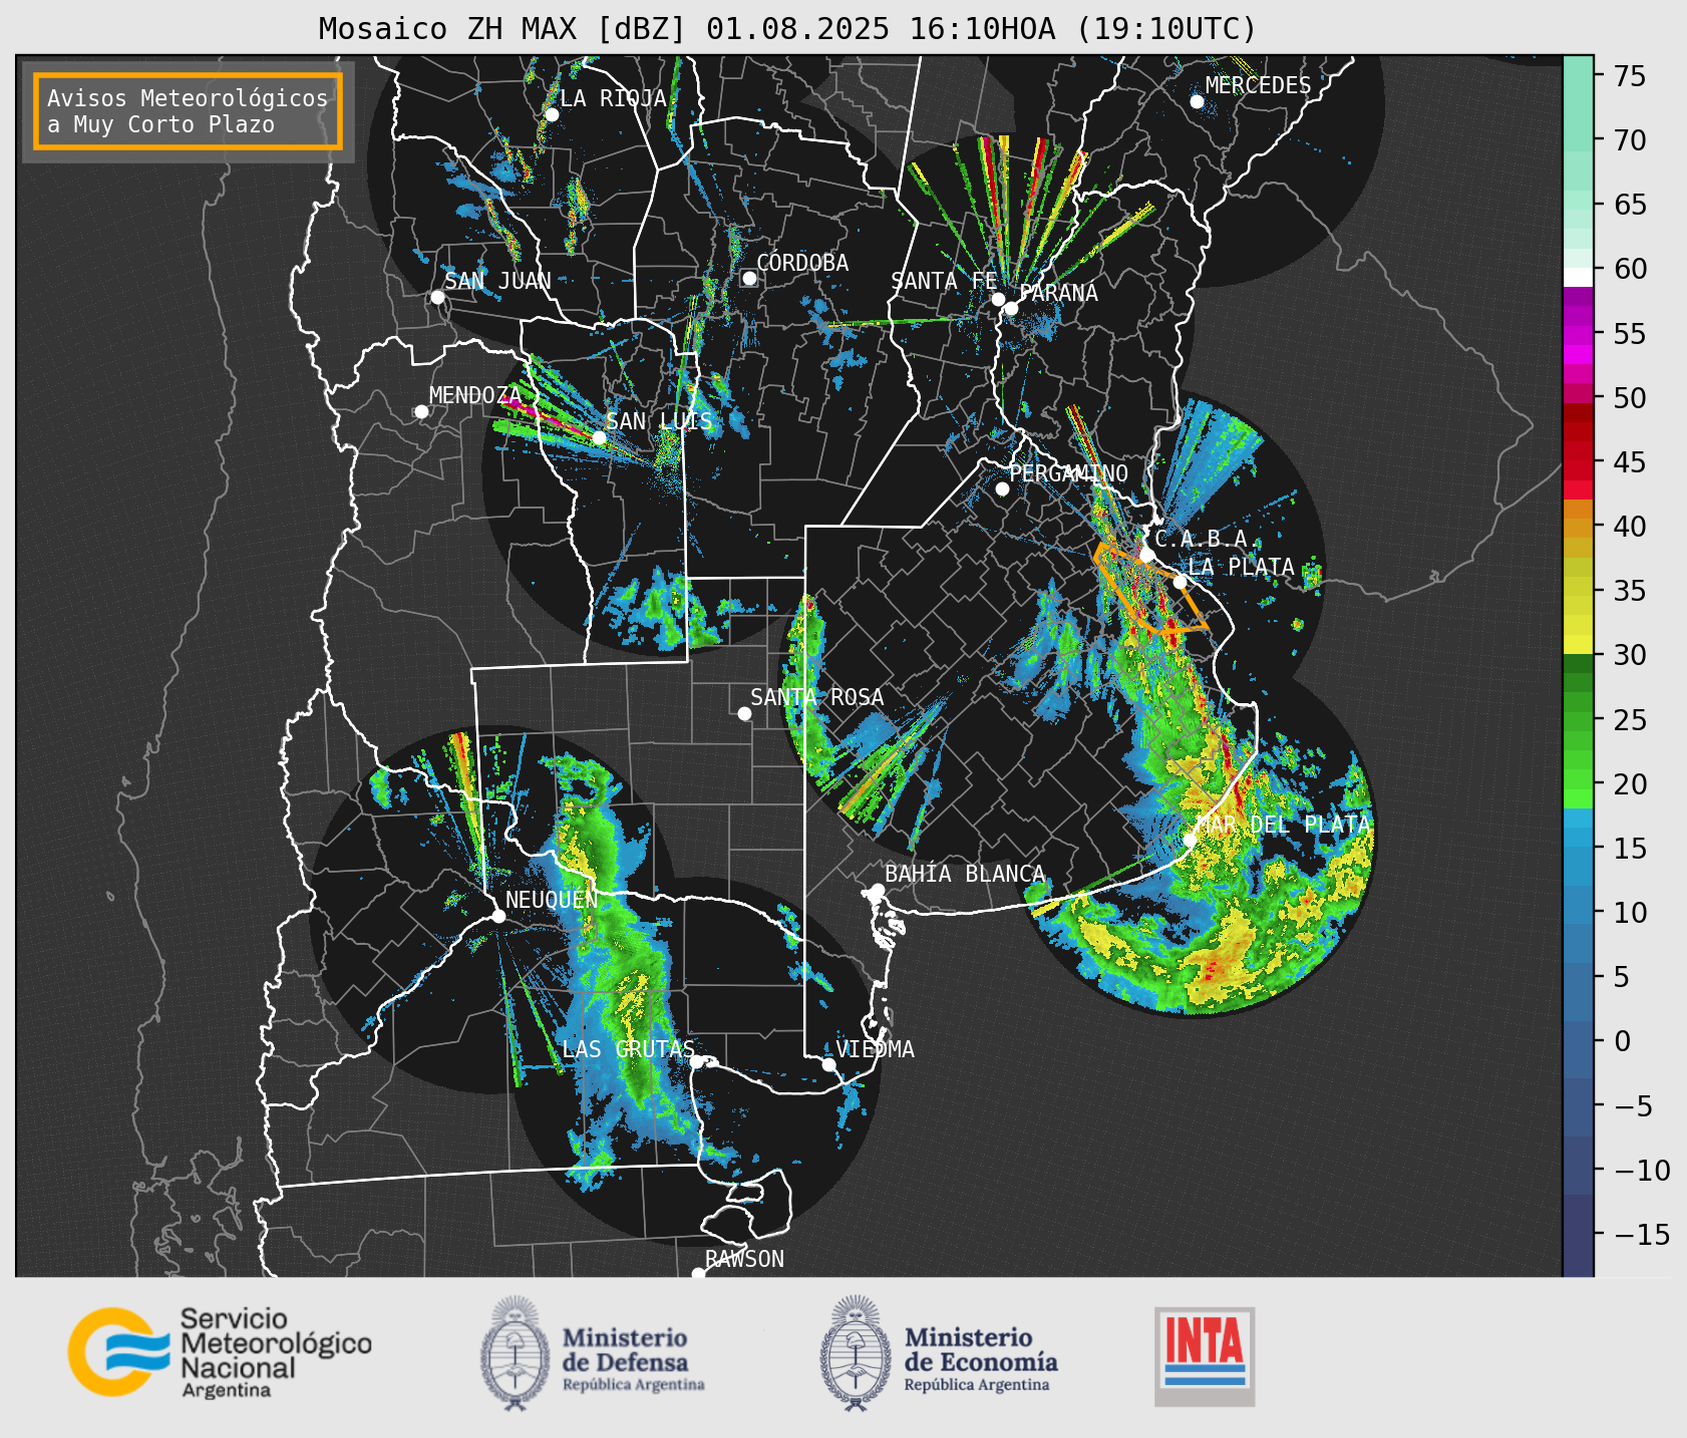Select the La Rioja city marker
The image size is (1687, 1438).
click(x=551, y=115)
